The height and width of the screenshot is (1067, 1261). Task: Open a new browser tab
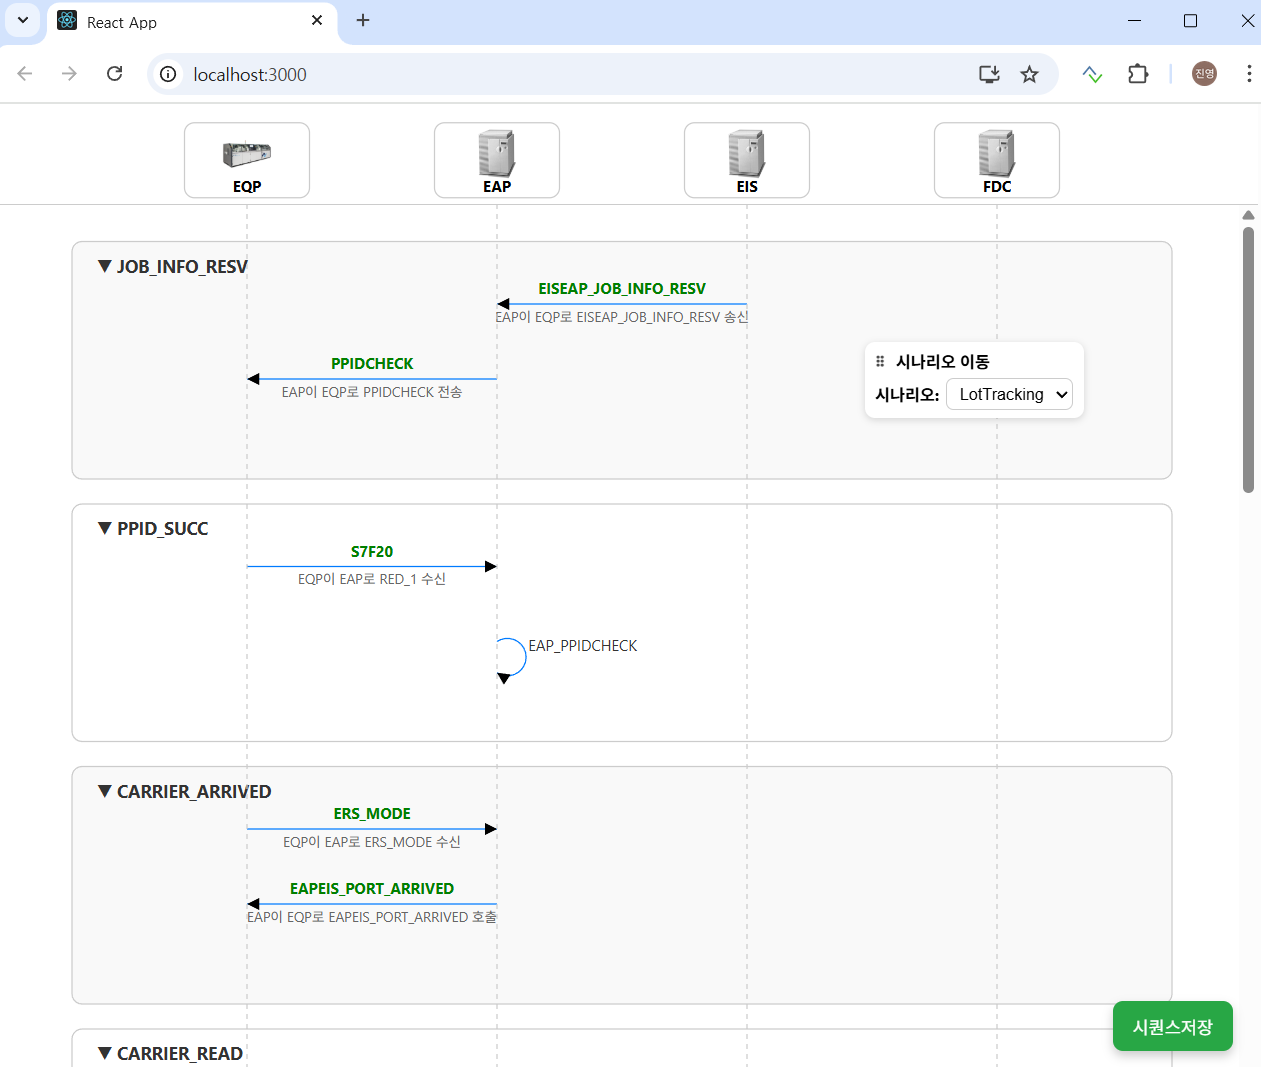(363, 21)
